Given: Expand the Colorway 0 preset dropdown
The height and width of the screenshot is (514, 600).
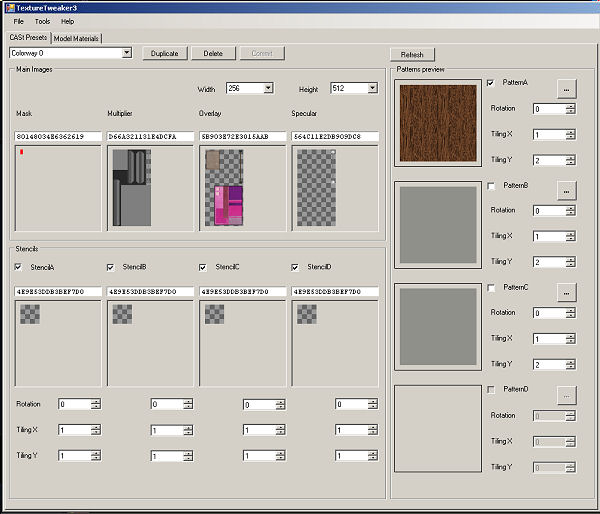Looking at the screenshot, I should pos(126,53).
